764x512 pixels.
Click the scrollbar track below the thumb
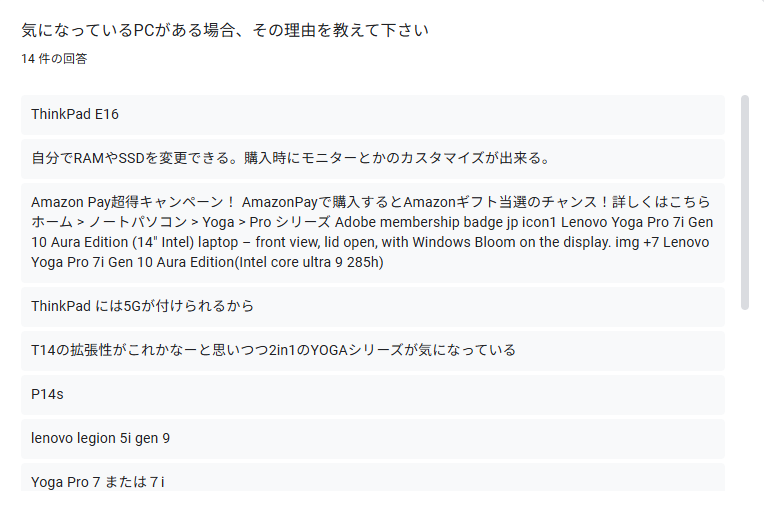(x=745, y=399)
